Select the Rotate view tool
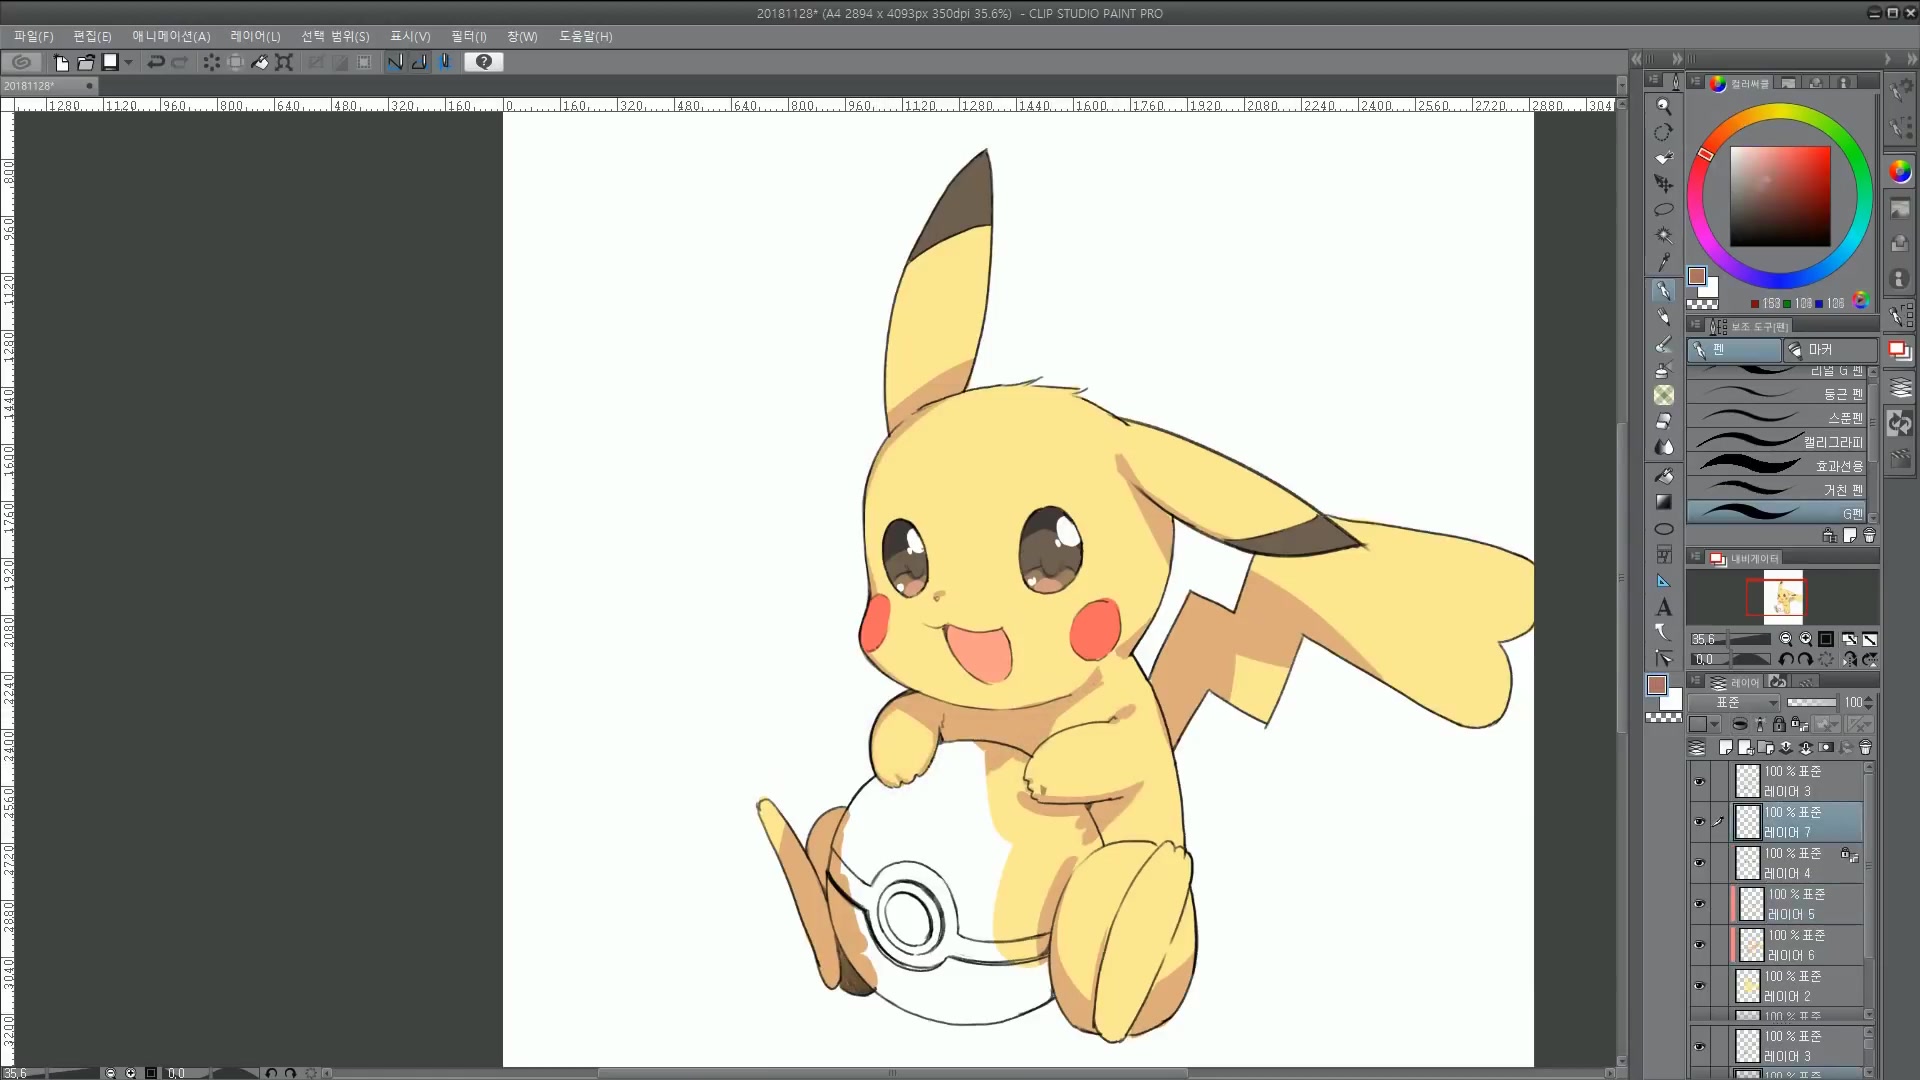1920x1080 pixels. [x=1663, y=132]
